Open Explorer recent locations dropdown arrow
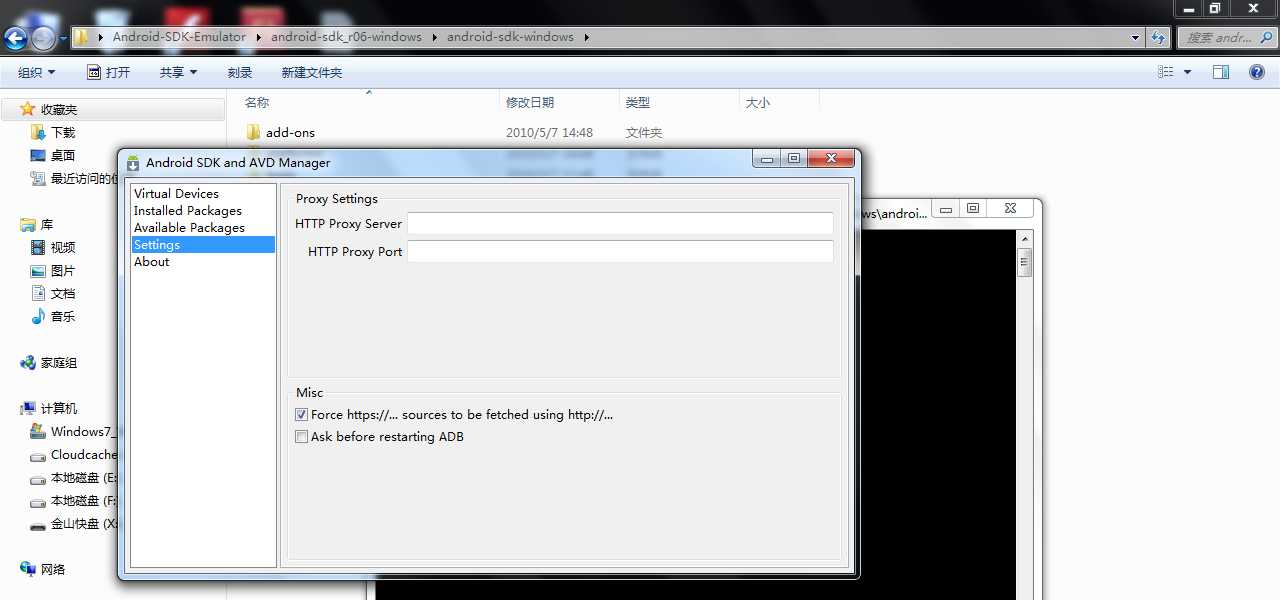The height and width of the screenshot is (600, 1280). tap(63, 39)
